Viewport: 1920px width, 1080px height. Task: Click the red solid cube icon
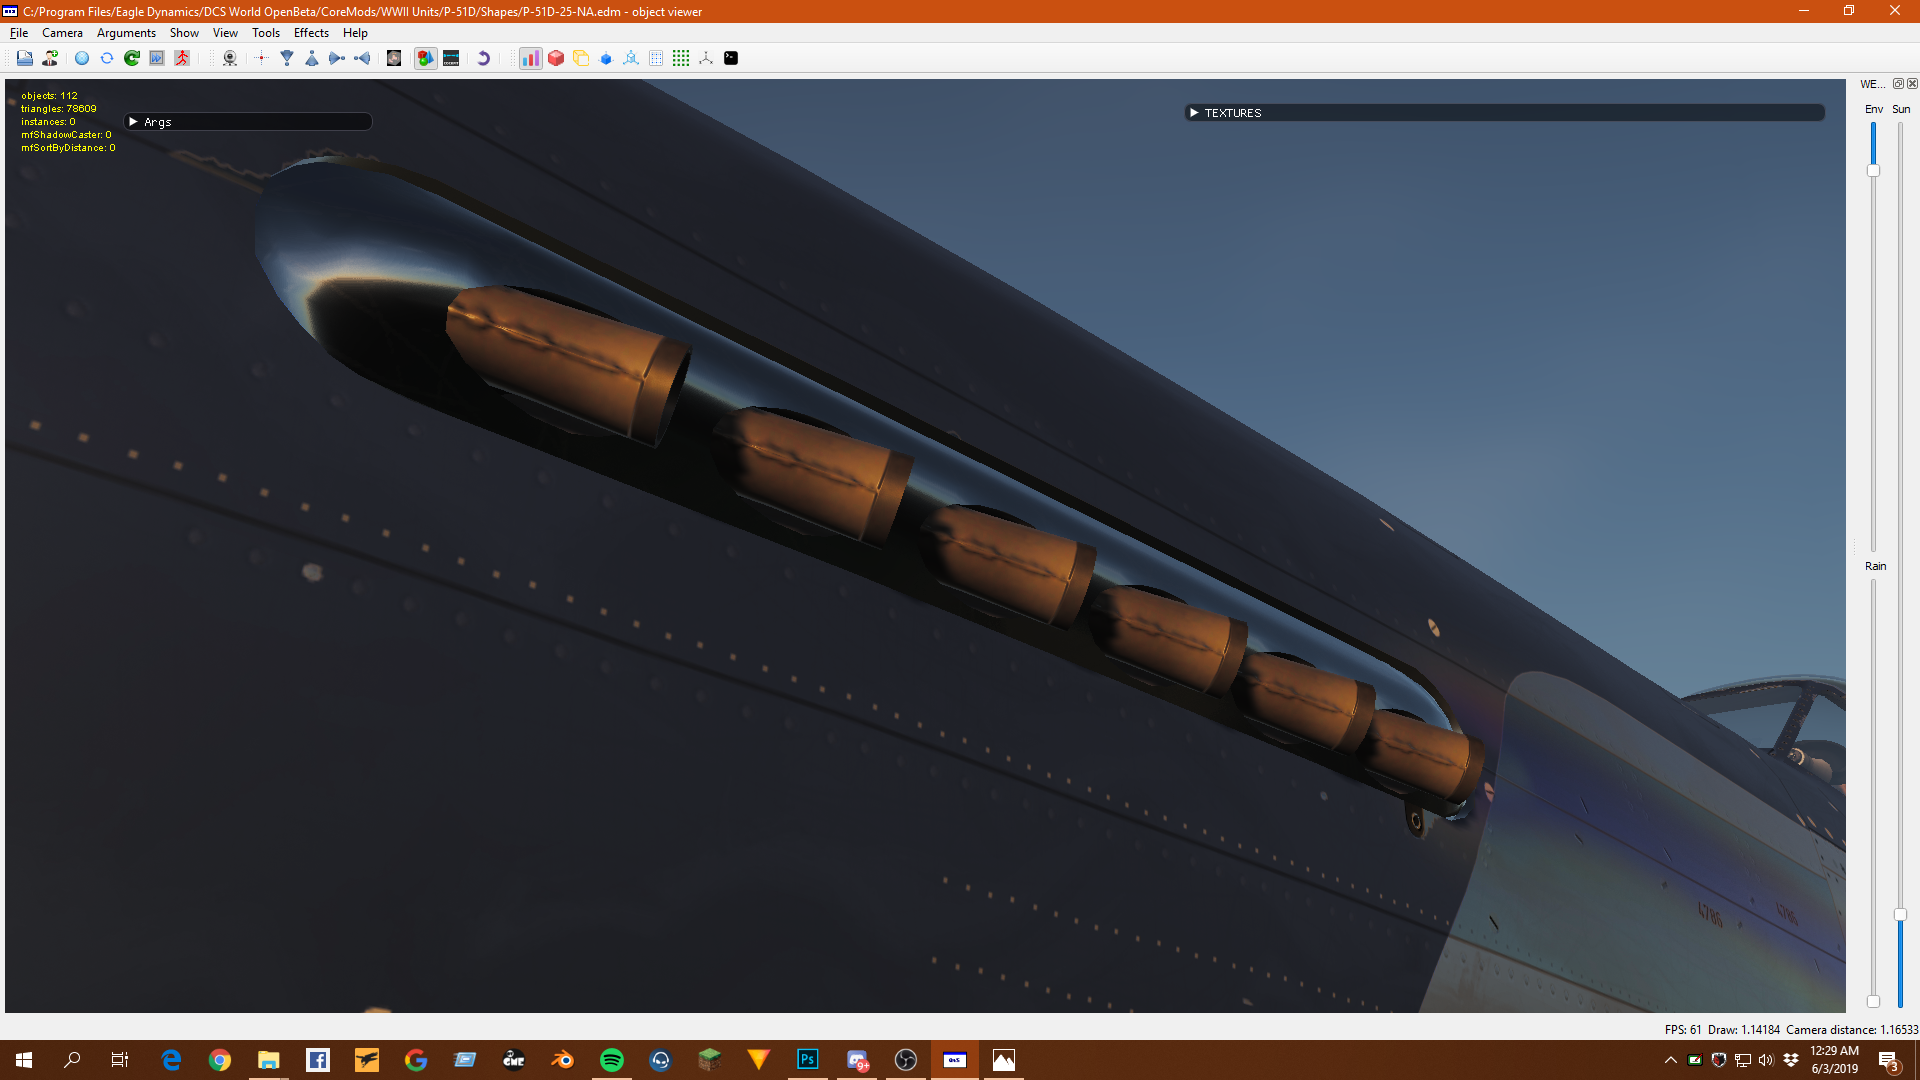(x=556, y=58)
